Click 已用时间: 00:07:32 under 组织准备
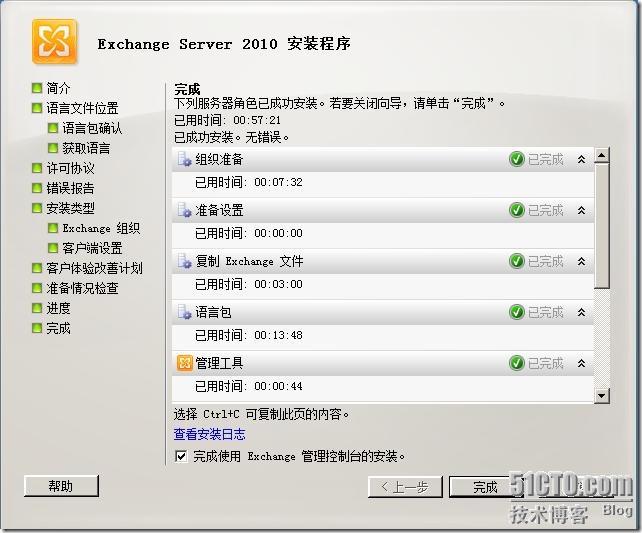This screenshot has width=642, height=533. coord(249,182)
